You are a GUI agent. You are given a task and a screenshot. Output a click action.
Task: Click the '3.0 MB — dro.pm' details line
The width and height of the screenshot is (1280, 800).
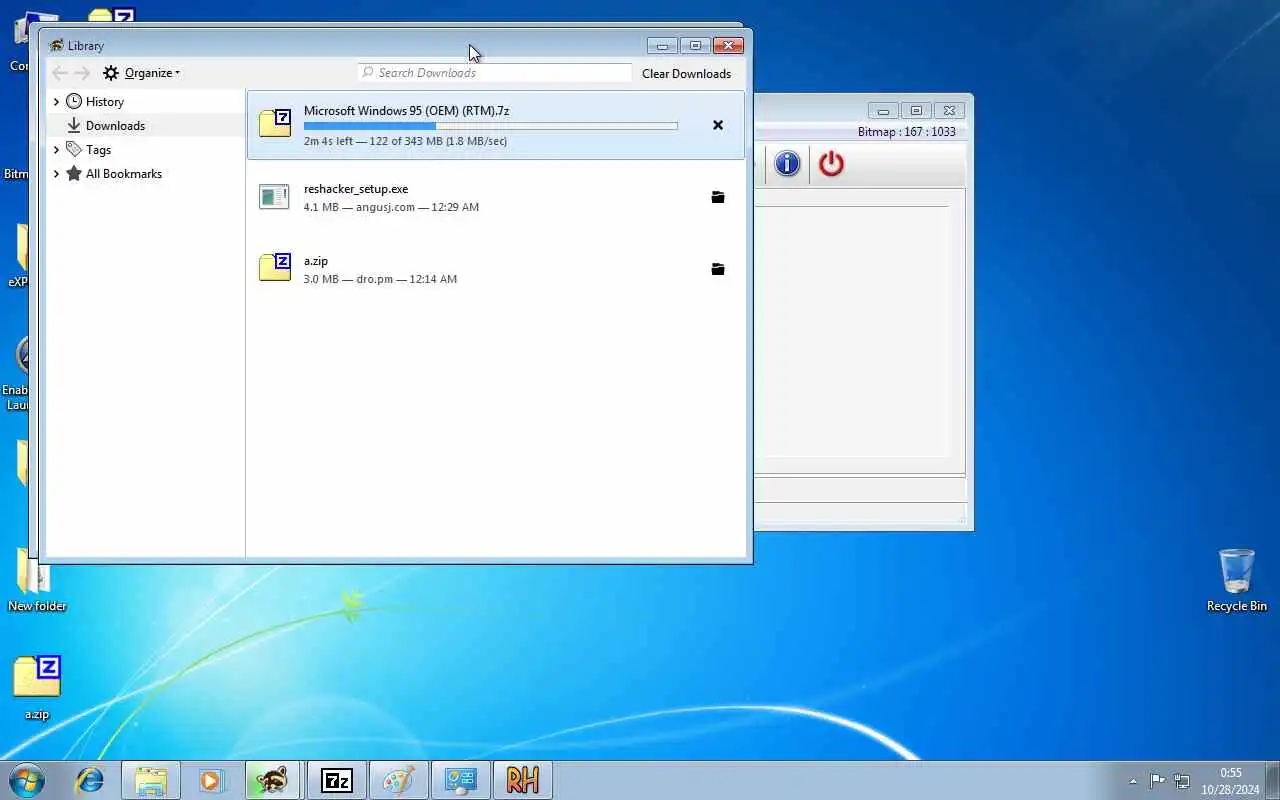coord(380,279)
